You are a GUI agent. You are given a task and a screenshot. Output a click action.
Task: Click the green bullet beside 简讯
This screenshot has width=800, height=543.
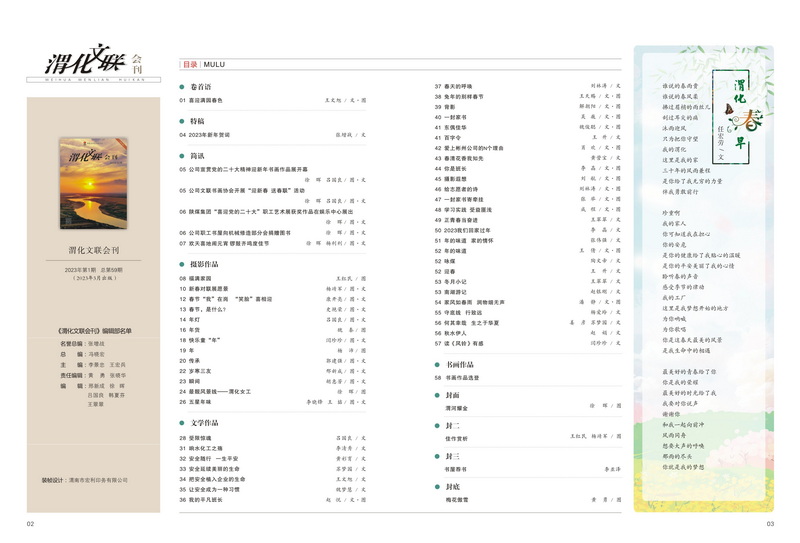(183, 156)
